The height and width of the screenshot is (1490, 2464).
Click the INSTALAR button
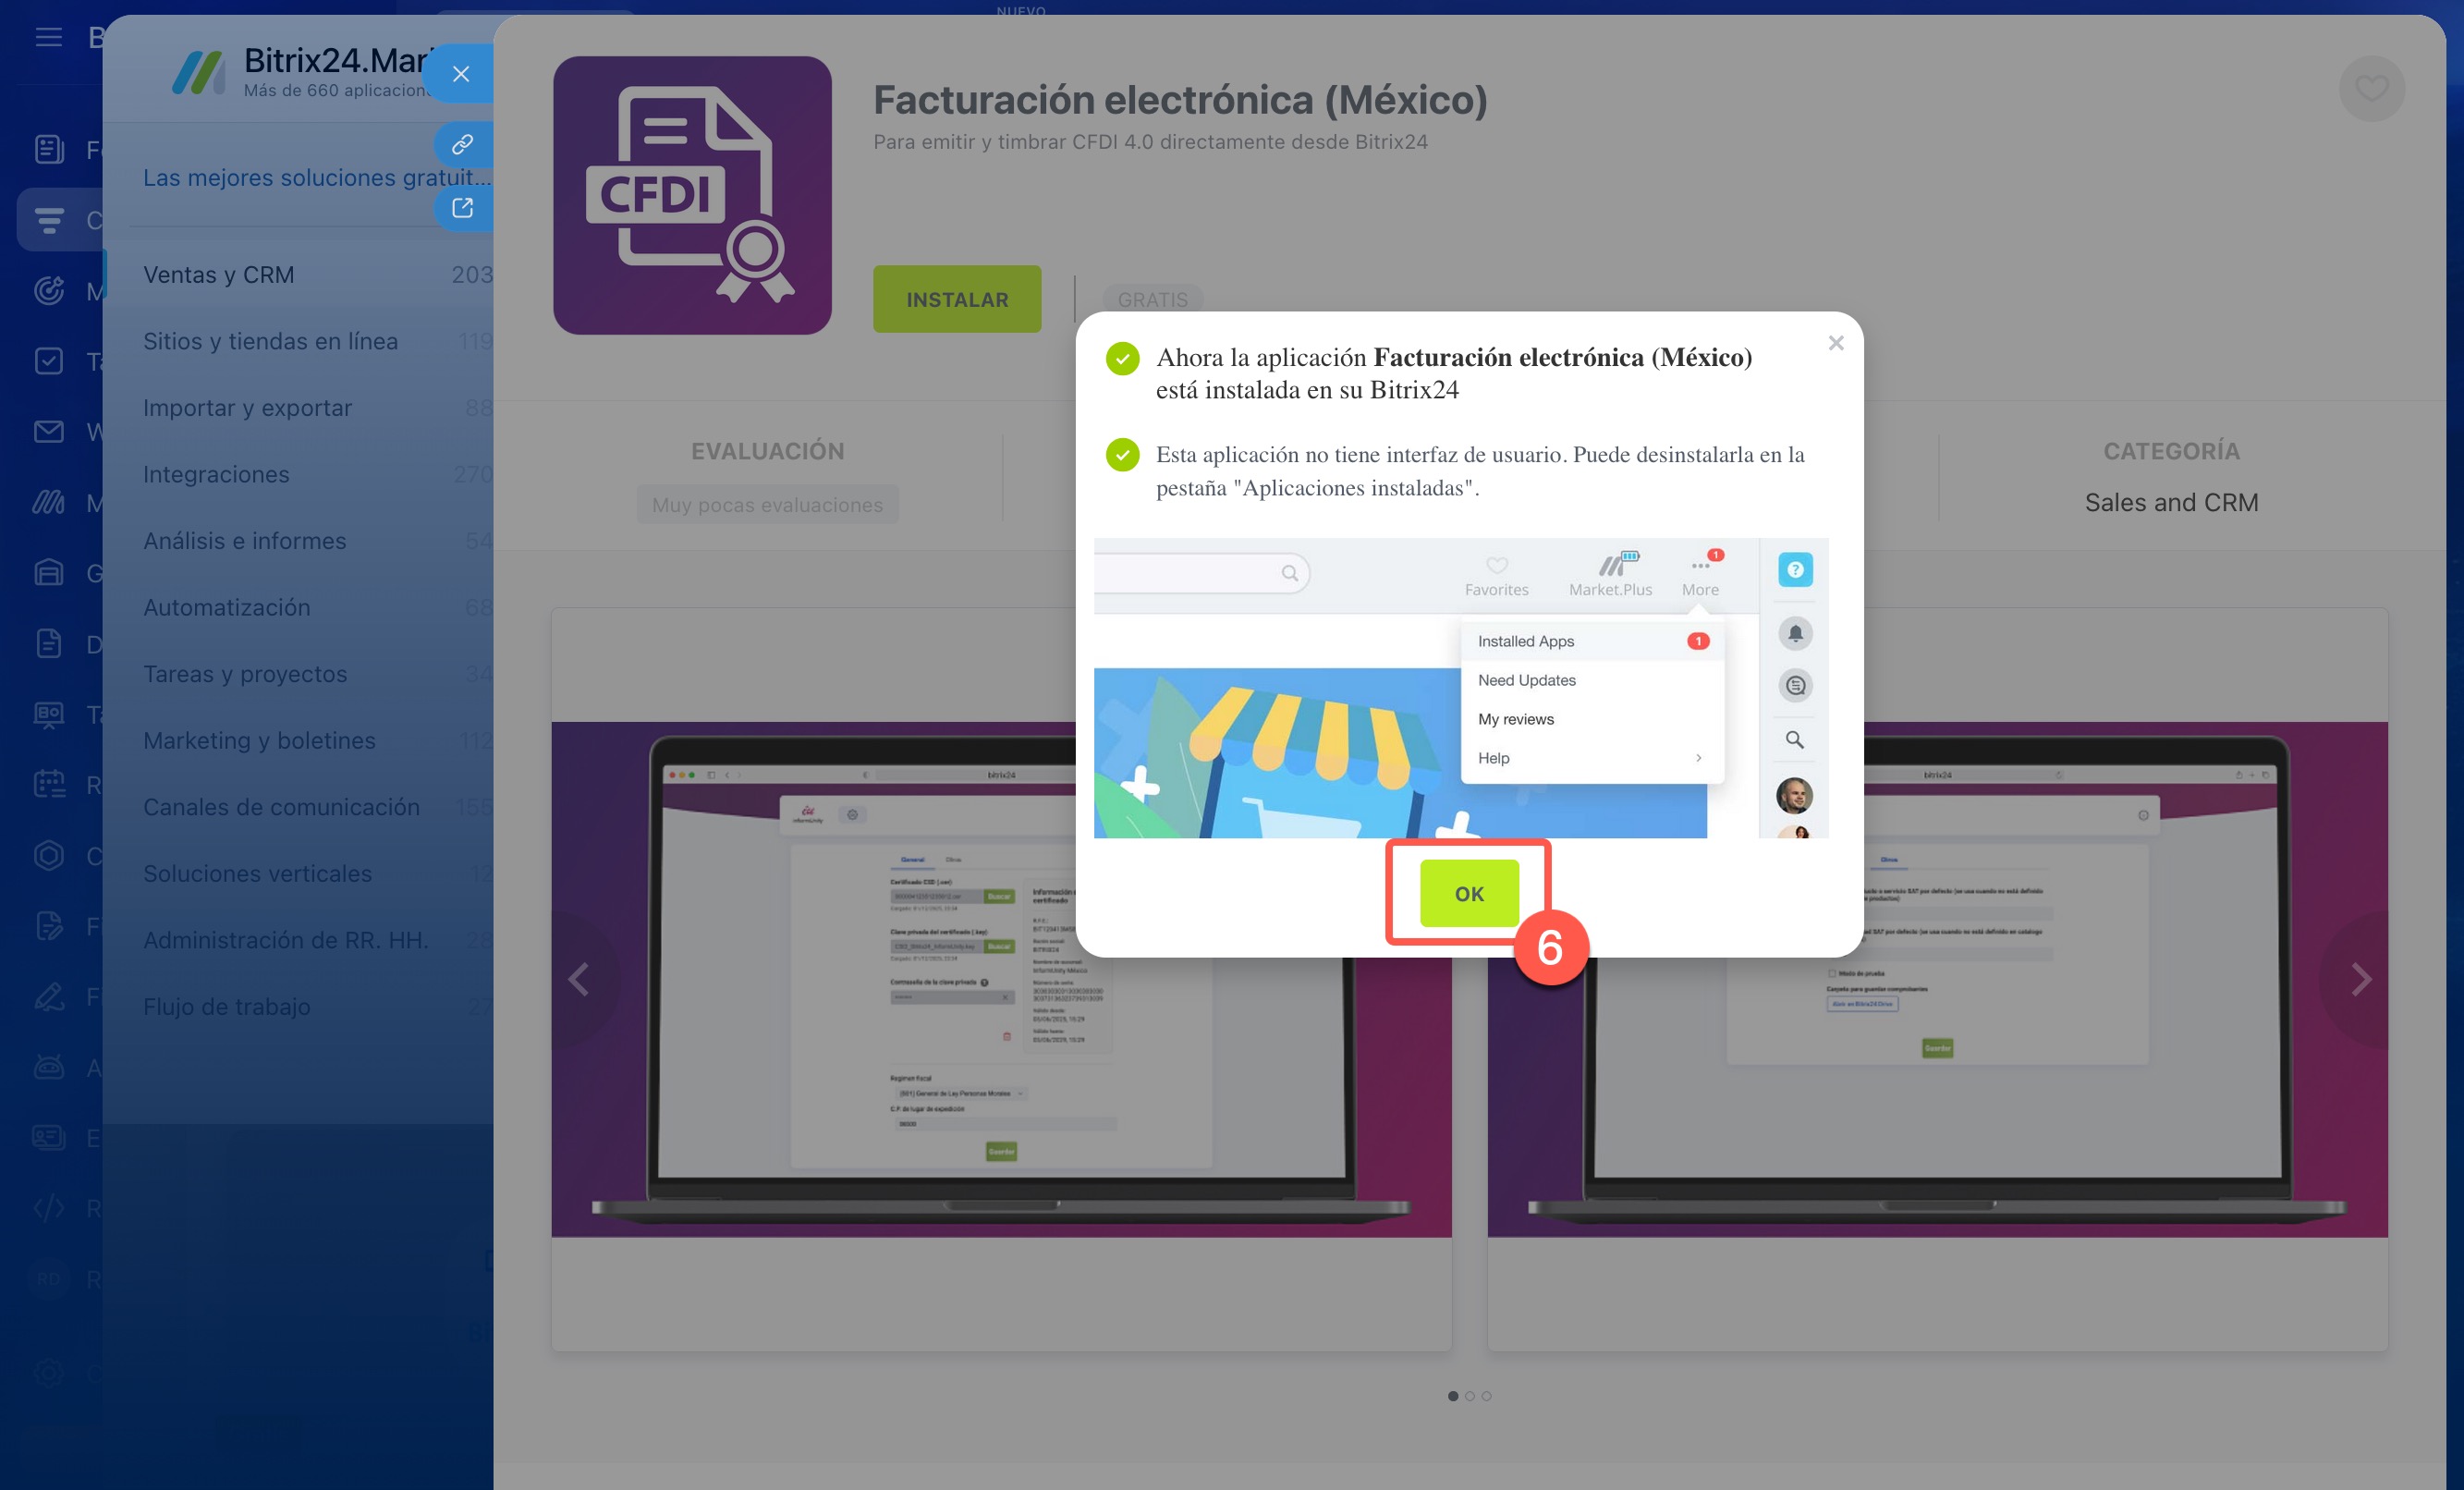coord(956,299)
